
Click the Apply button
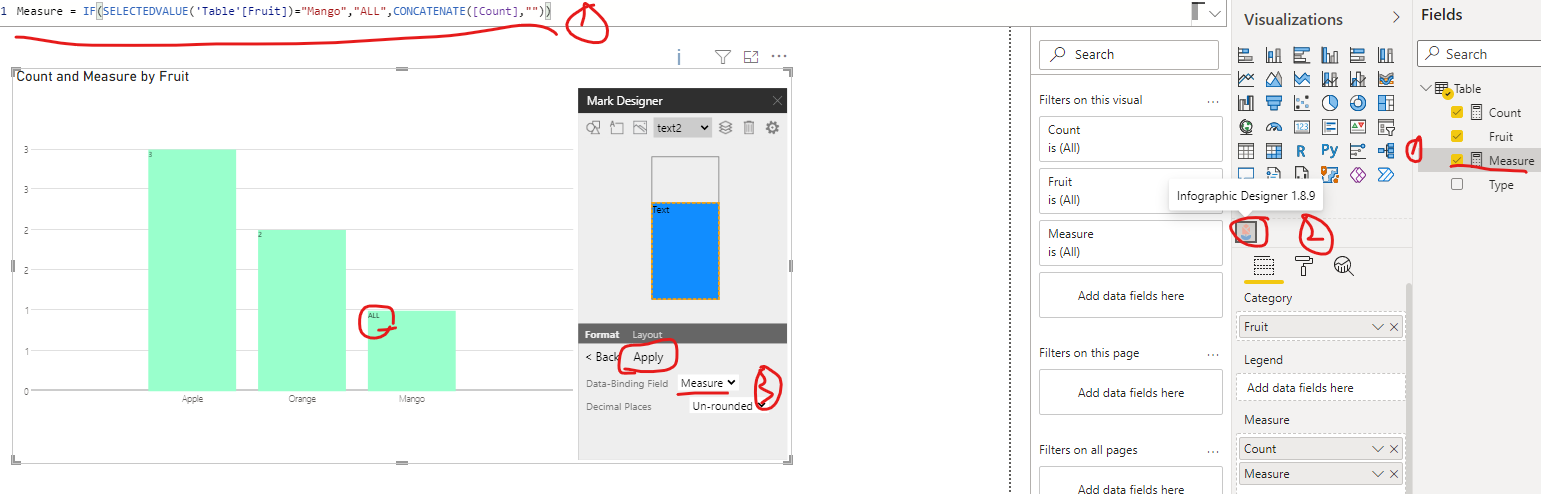coord(648,357)
